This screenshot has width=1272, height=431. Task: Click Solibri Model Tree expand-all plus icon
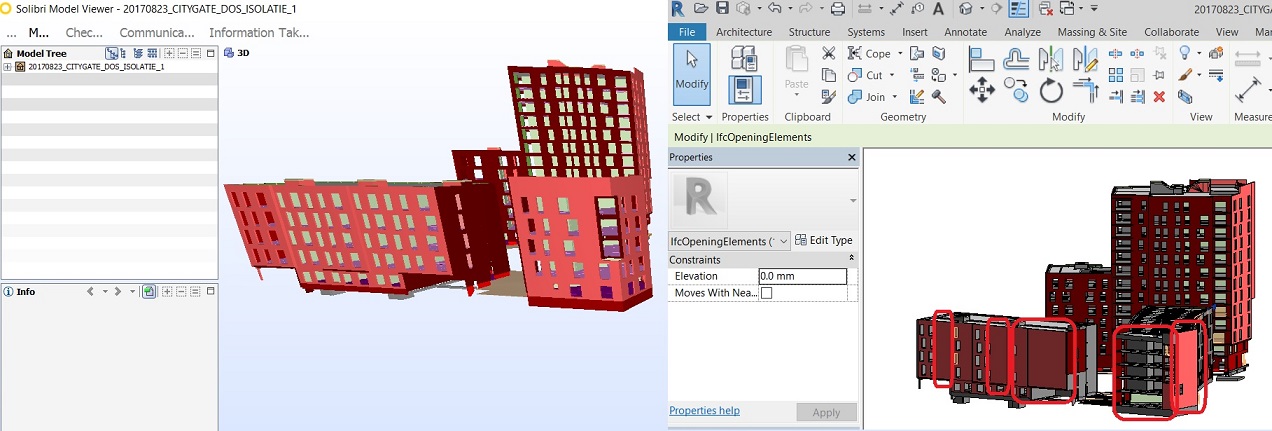169,53
